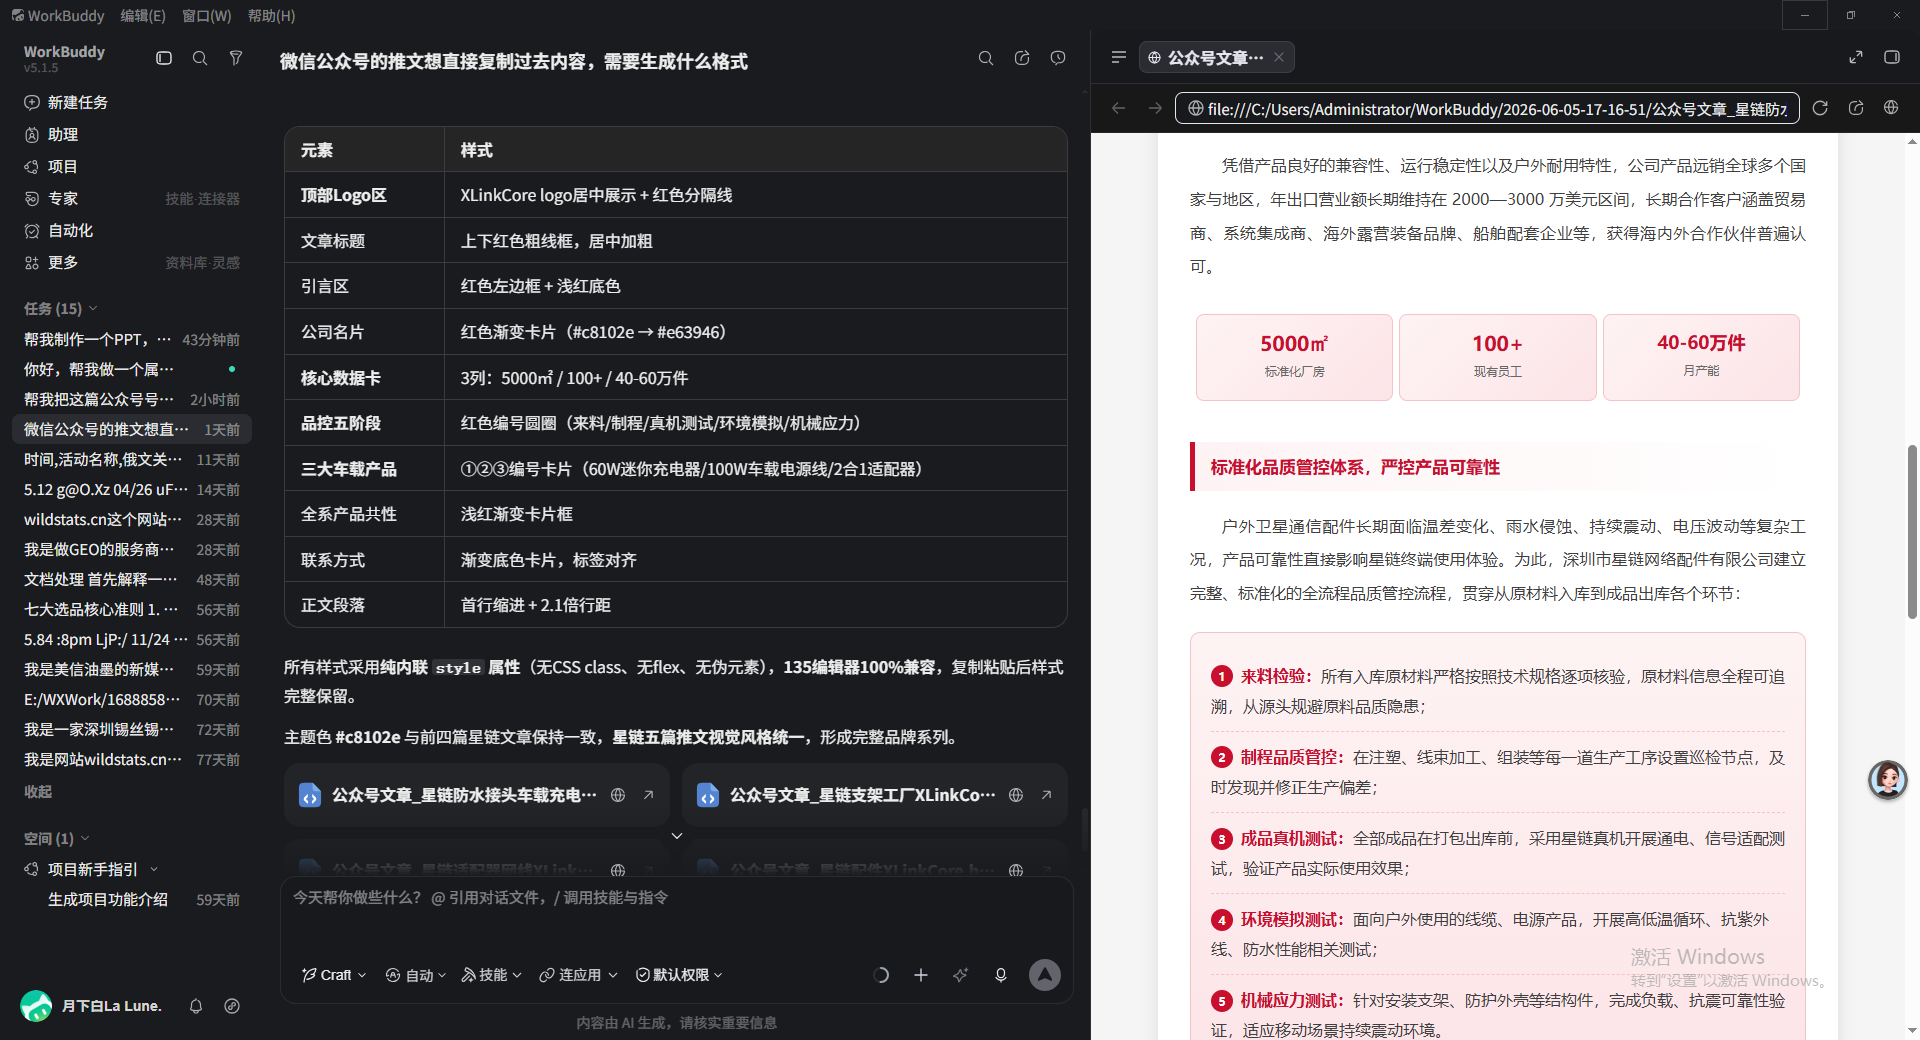The height and width of the screenshot is (1040, 1920).
Task: Open search in WorkBuddy sidebar
Action: pyautogui.click(x=200, y=58)
